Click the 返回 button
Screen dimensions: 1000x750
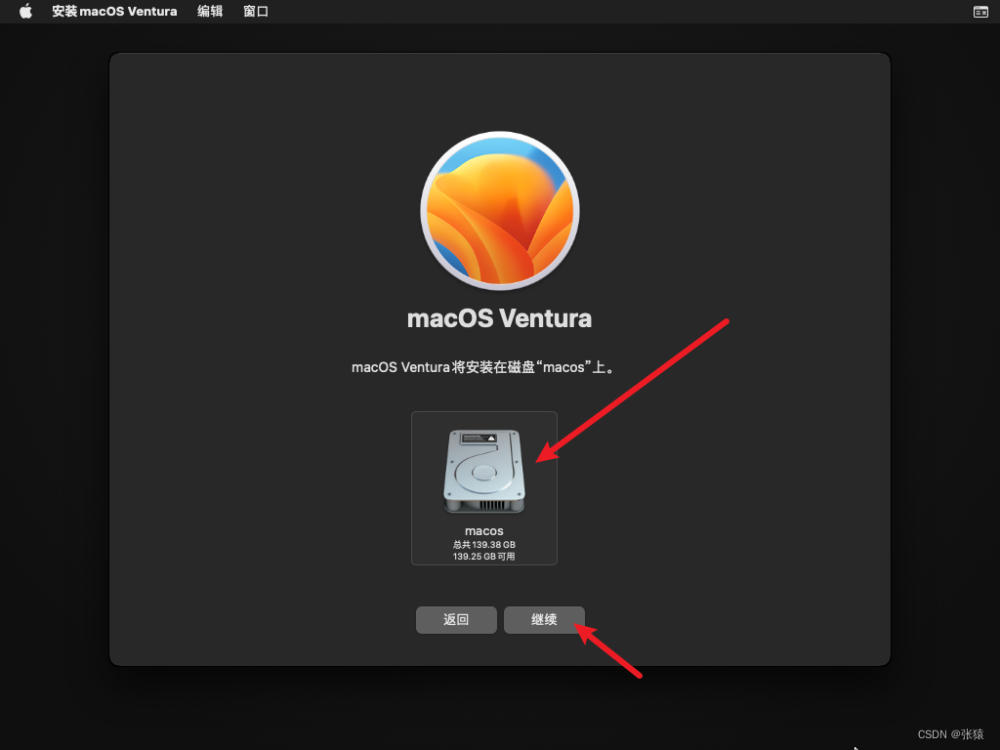pos(456,619)
